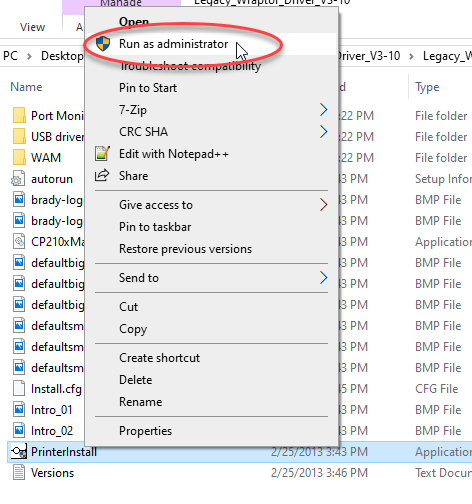Click the WAM folder icon
The image size is (472, 504).
click(x=19, y=157)
